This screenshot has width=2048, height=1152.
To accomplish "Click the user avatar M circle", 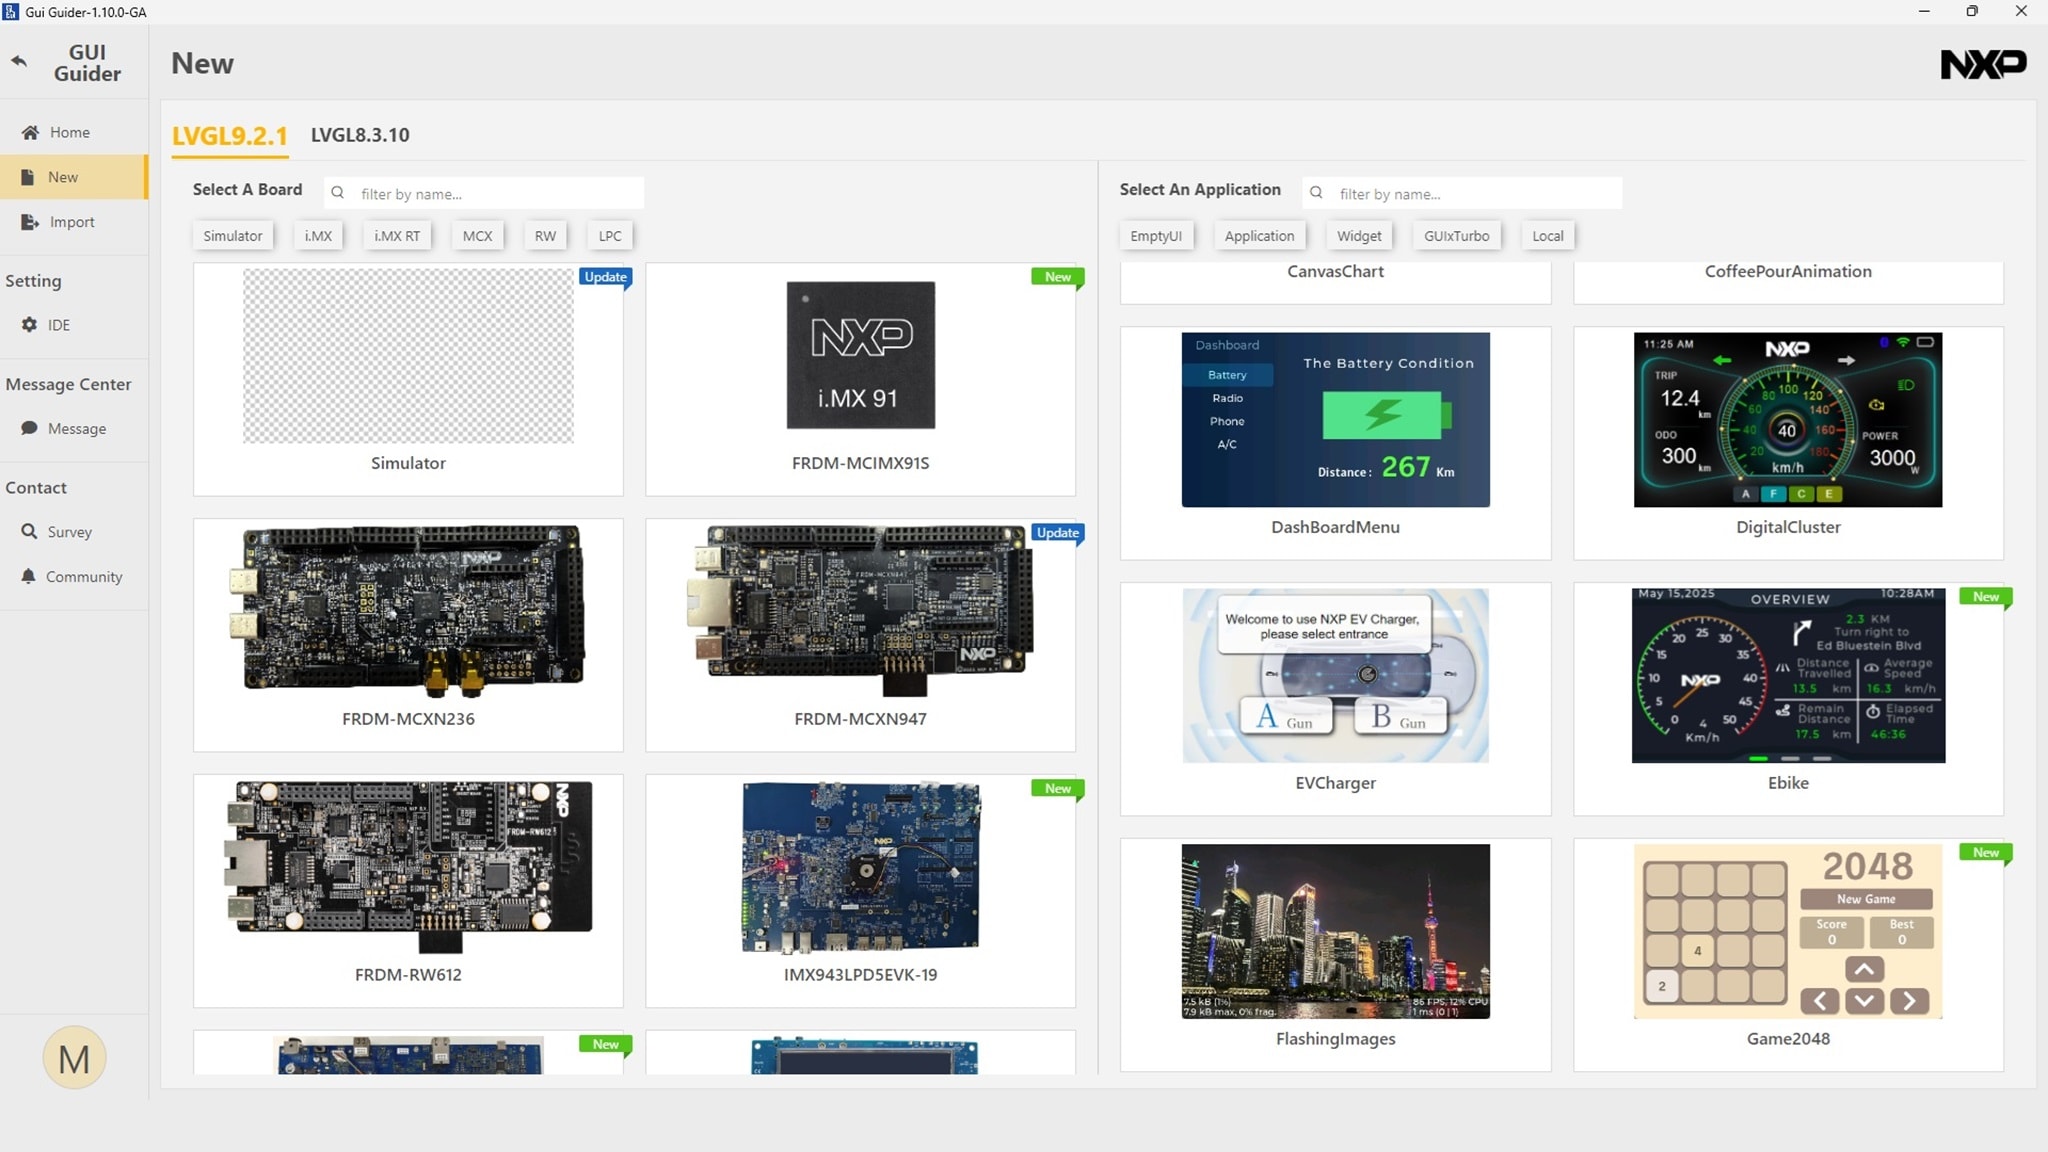I will pyautogui.click(x=74, y=1058).
